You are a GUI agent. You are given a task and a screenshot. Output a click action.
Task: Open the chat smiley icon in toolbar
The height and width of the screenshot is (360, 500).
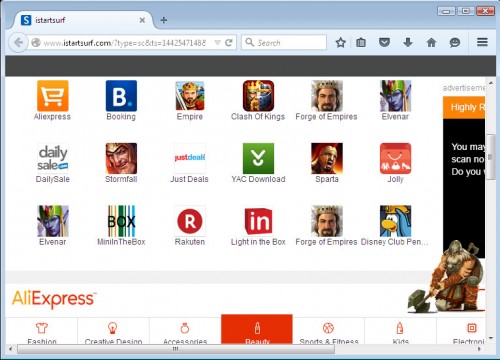click(455, 42)
